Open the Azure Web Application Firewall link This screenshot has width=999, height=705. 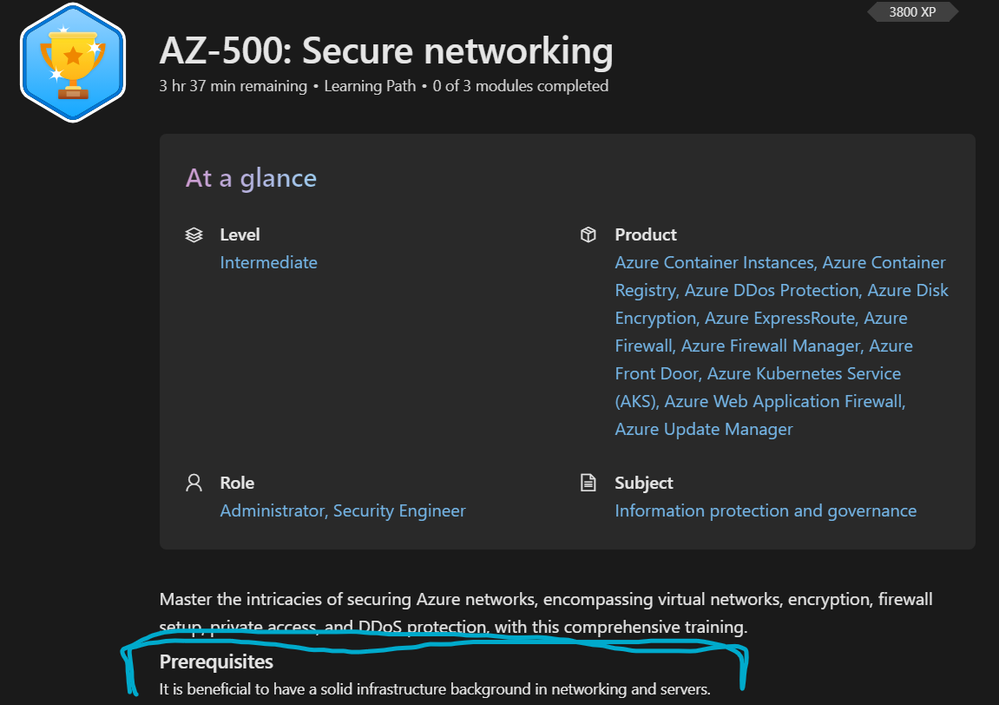tap(784, 402)
